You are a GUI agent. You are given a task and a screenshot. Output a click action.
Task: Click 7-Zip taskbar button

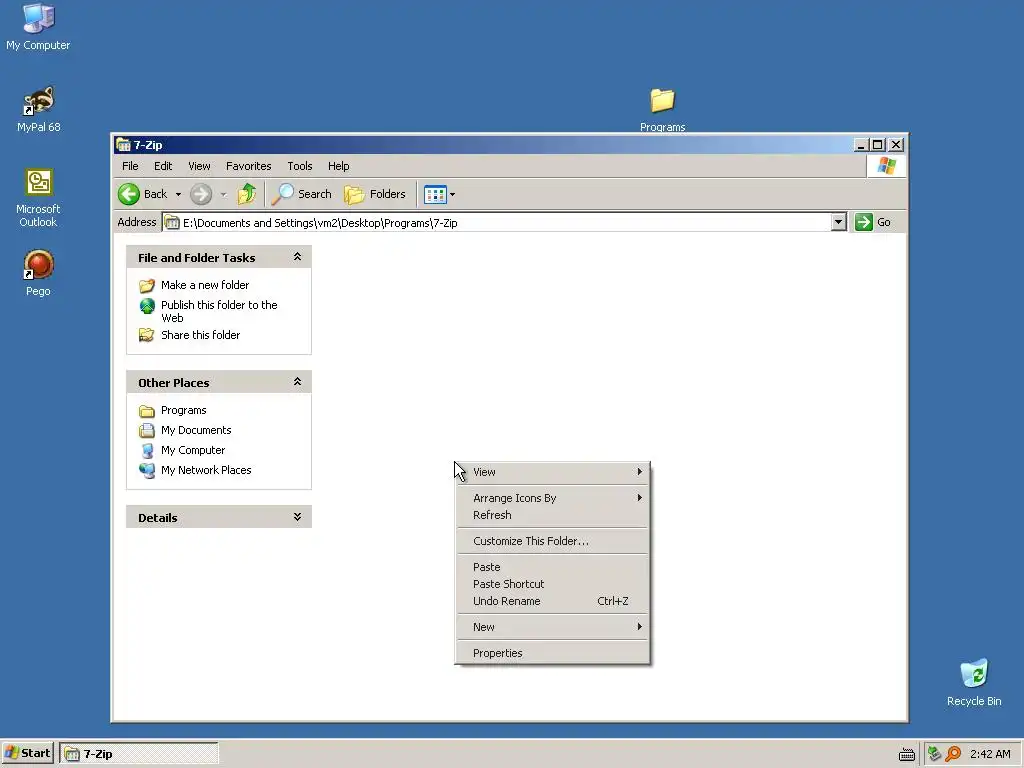pyautogui.click(x=138, y=754)
